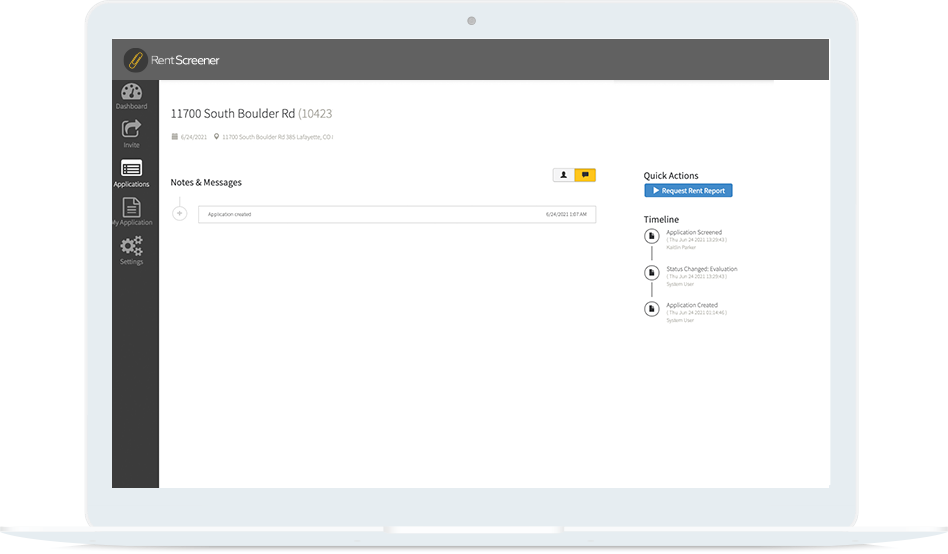Toggle the person filter button
Image resolution: width=948 pixels, height=554 pixels.
click(x=564, y=175)
